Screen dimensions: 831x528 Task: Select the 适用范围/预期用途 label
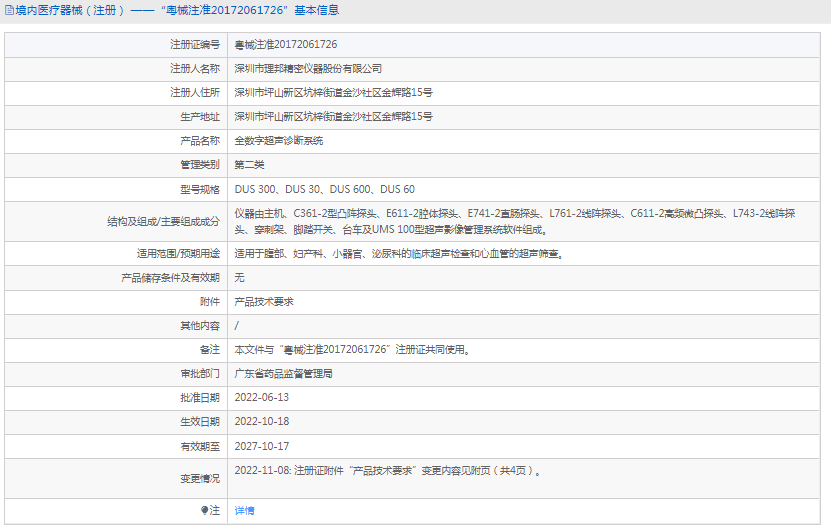pyautogui.click(x=178, y=253)
